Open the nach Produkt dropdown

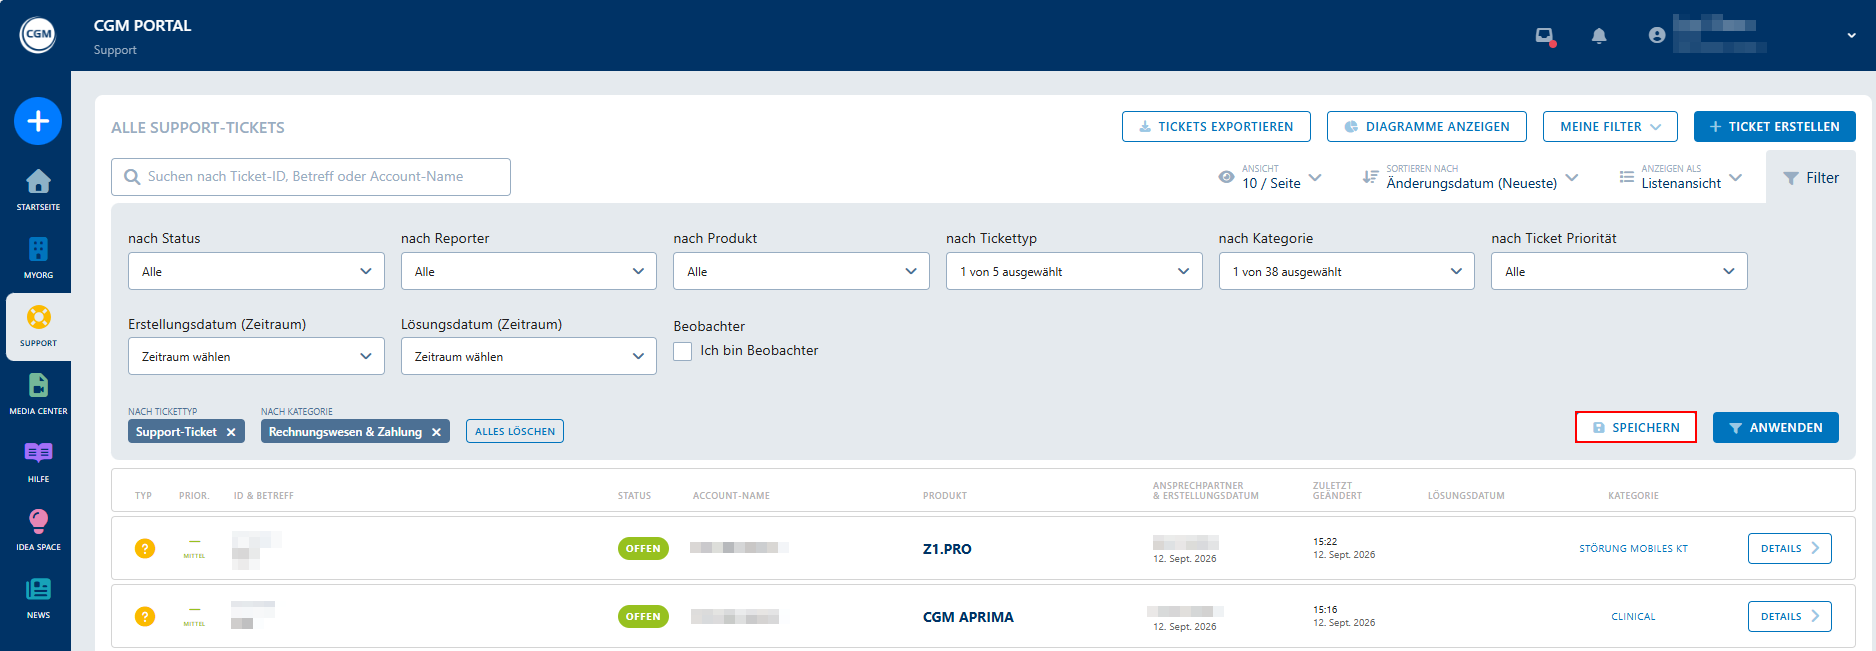[801, 271]
